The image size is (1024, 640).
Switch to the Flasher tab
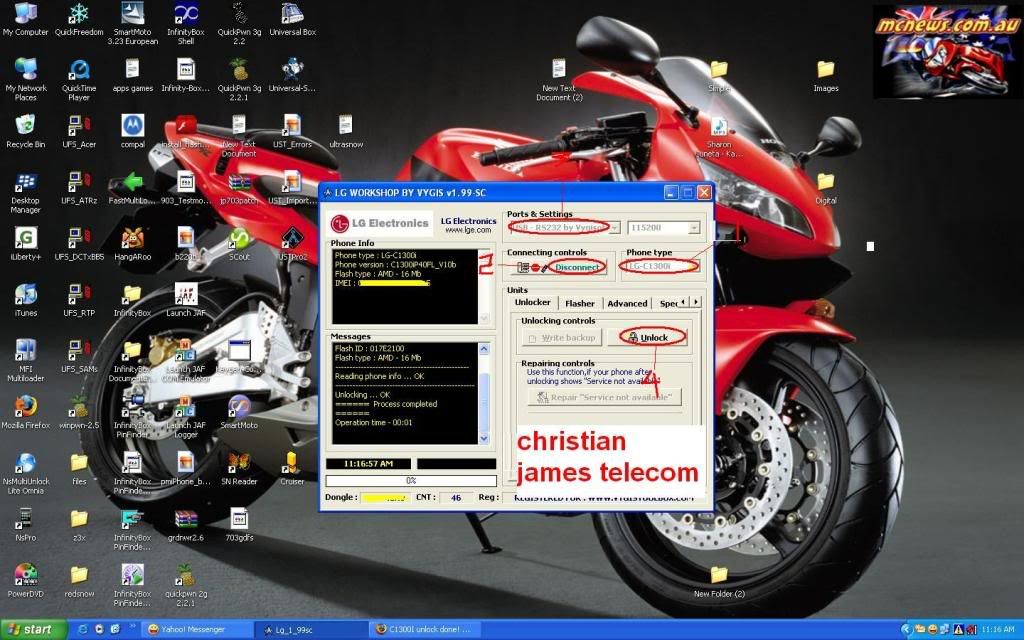coord(580,303)
